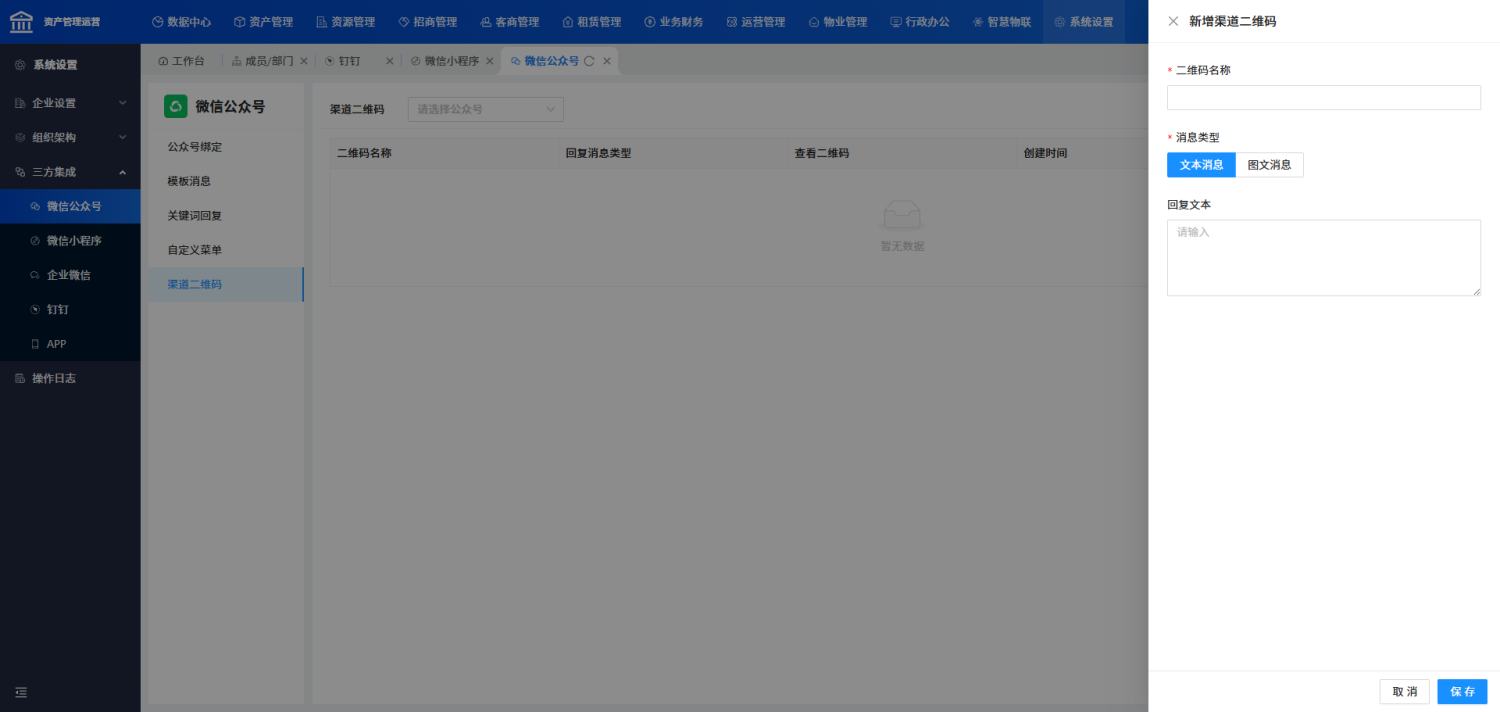Close the 微信公众号 tab

point(606,61)
